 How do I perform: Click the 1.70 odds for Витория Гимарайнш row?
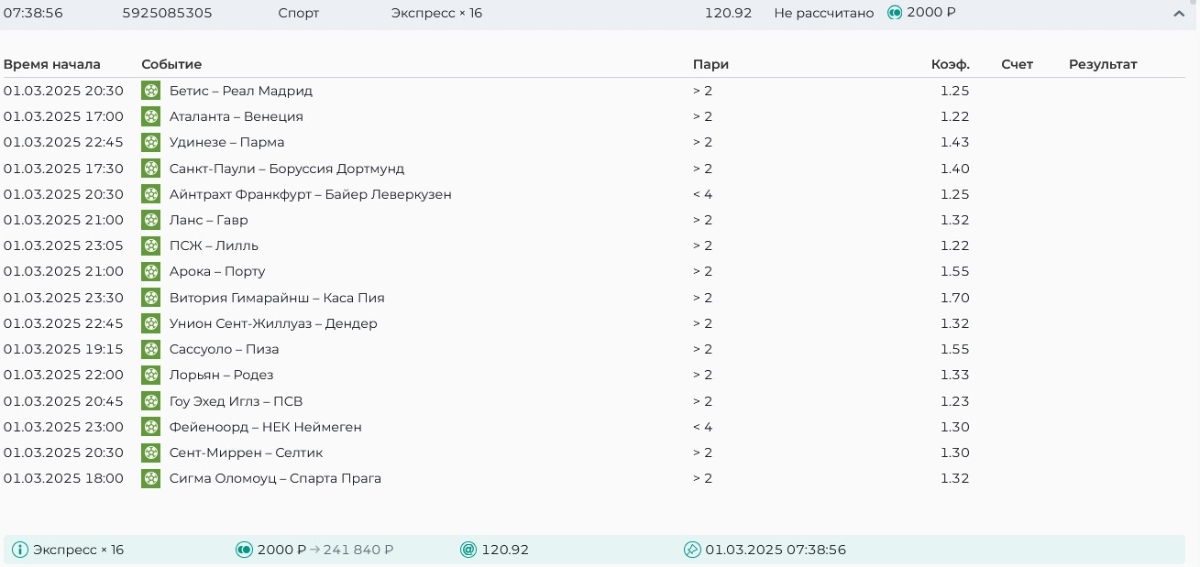955,298
